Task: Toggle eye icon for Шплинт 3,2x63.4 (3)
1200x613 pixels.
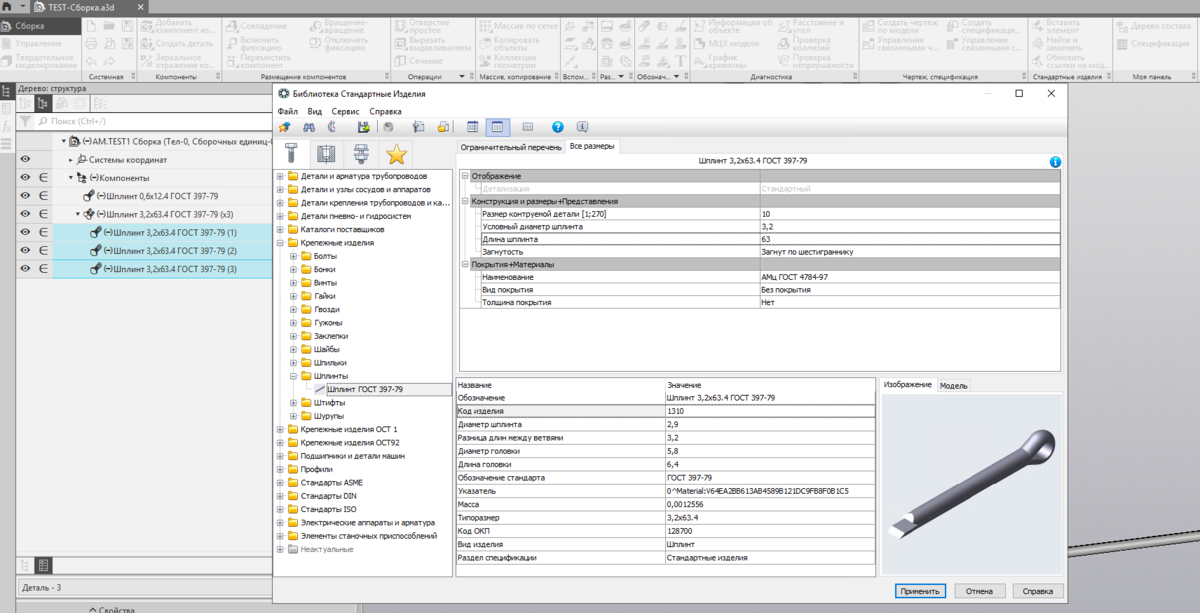Action: tap(25, 268)
